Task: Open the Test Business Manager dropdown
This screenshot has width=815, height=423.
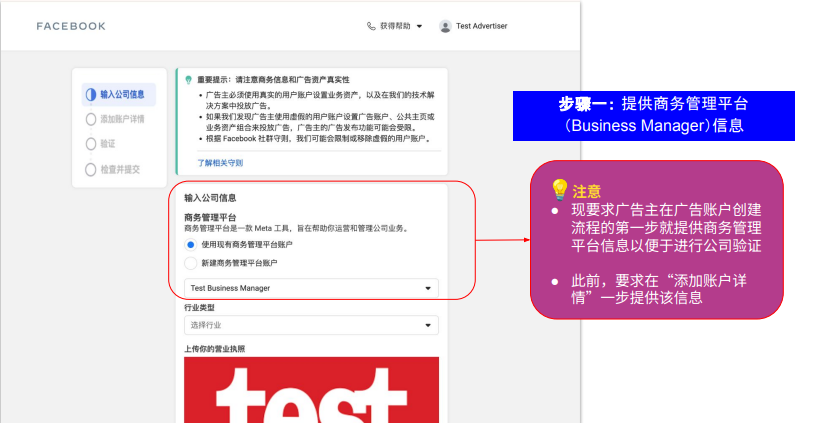Action: tap(311, 288)
